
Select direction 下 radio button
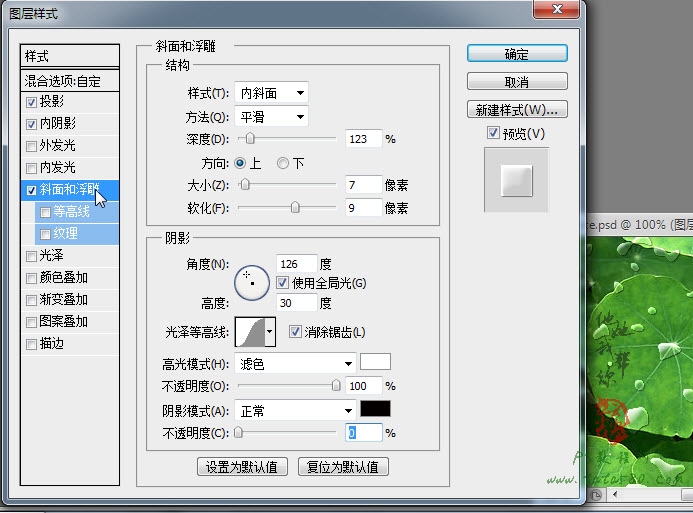[x=282, y=163]
